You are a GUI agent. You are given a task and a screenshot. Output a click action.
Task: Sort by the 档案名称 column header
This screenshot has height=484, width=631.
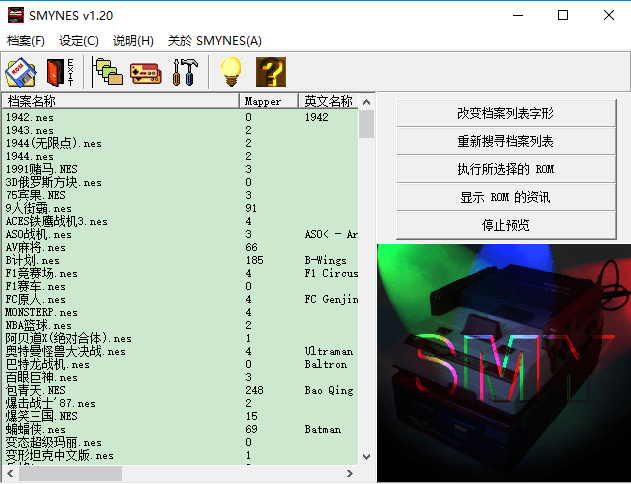(x=121, y=101)
